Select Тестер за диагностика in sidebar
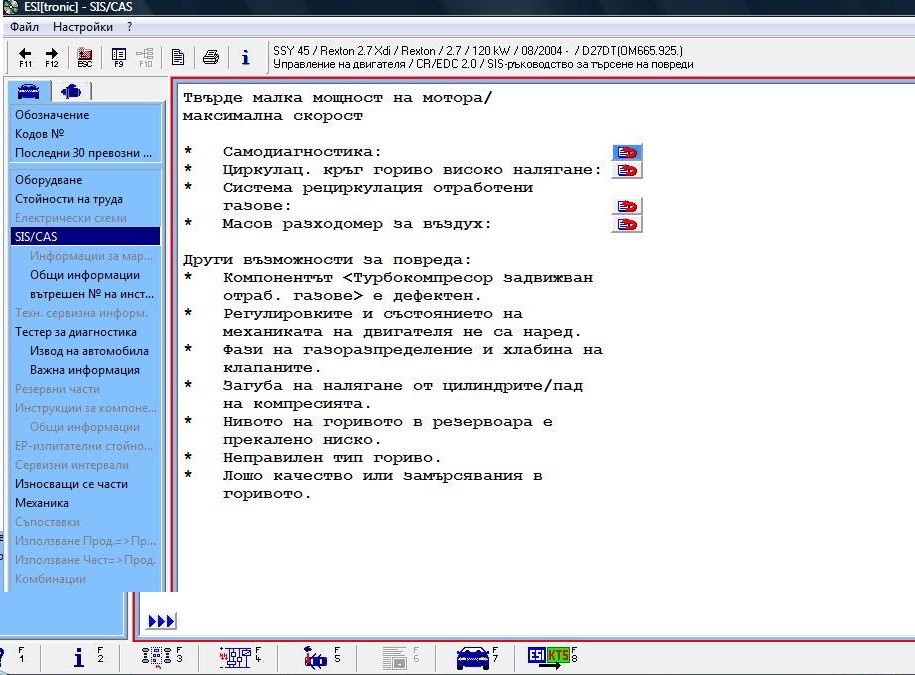This screenshot has height=675, width=915. click(x=75, y=332)
